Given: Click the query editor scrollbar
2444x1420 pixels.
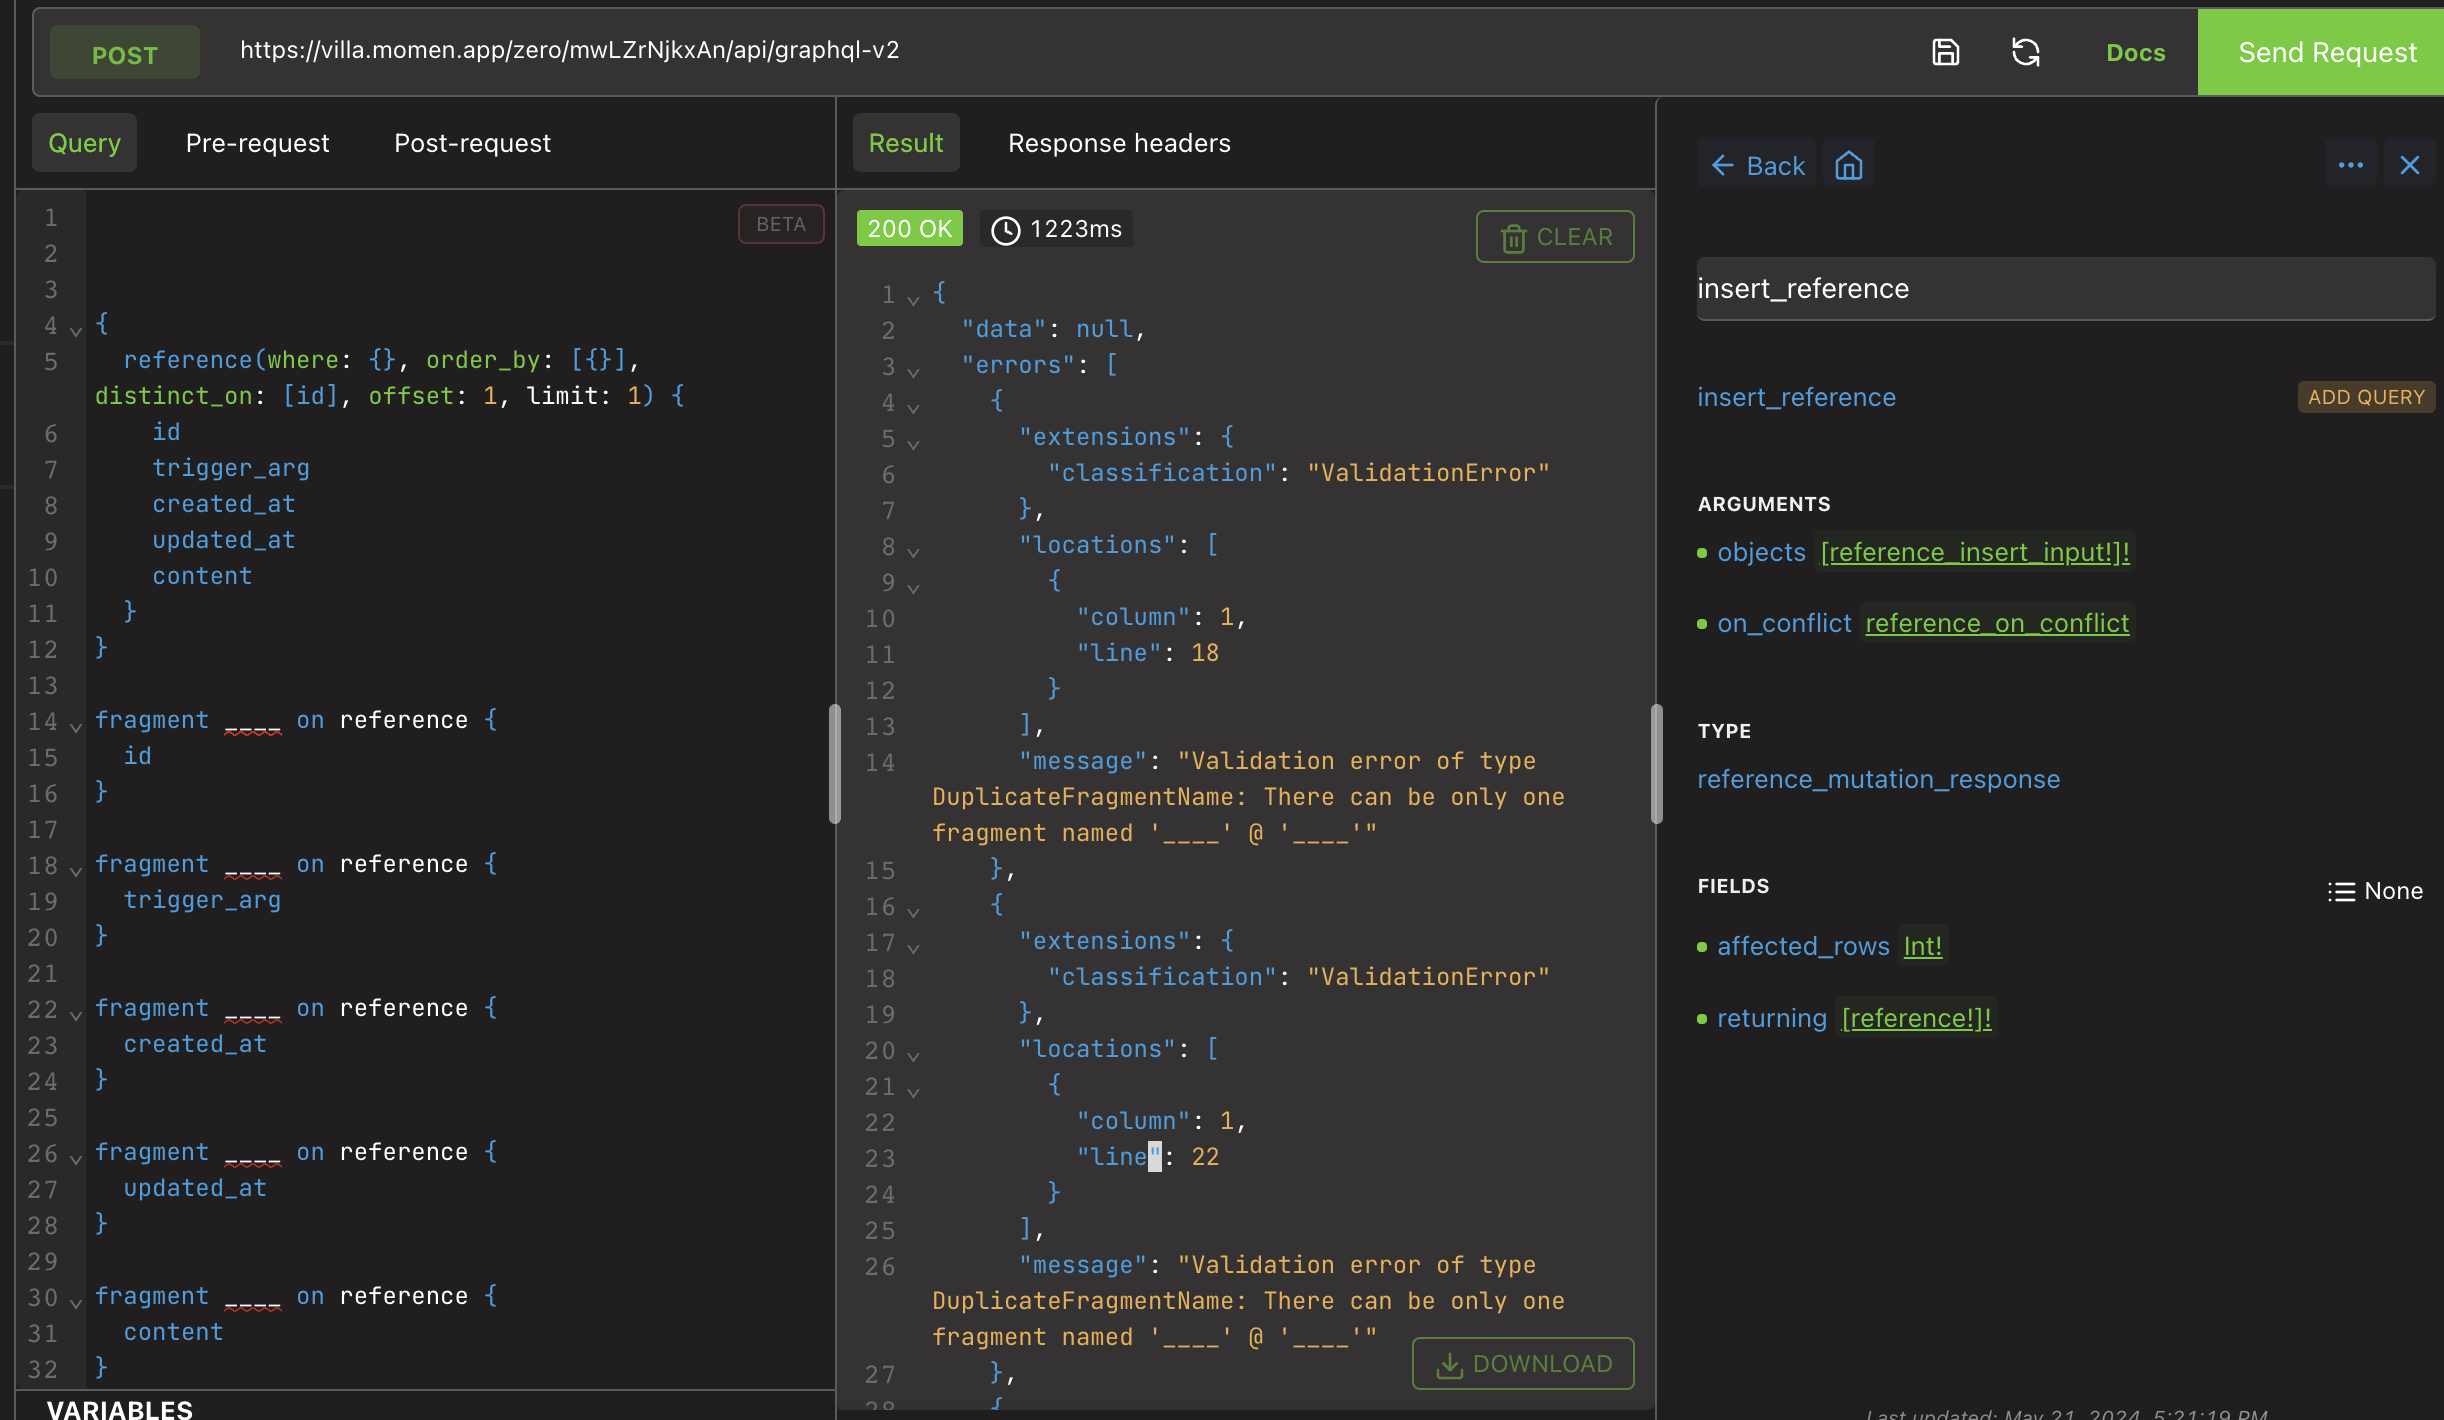Looking at the screenshot, I should 835,764.
